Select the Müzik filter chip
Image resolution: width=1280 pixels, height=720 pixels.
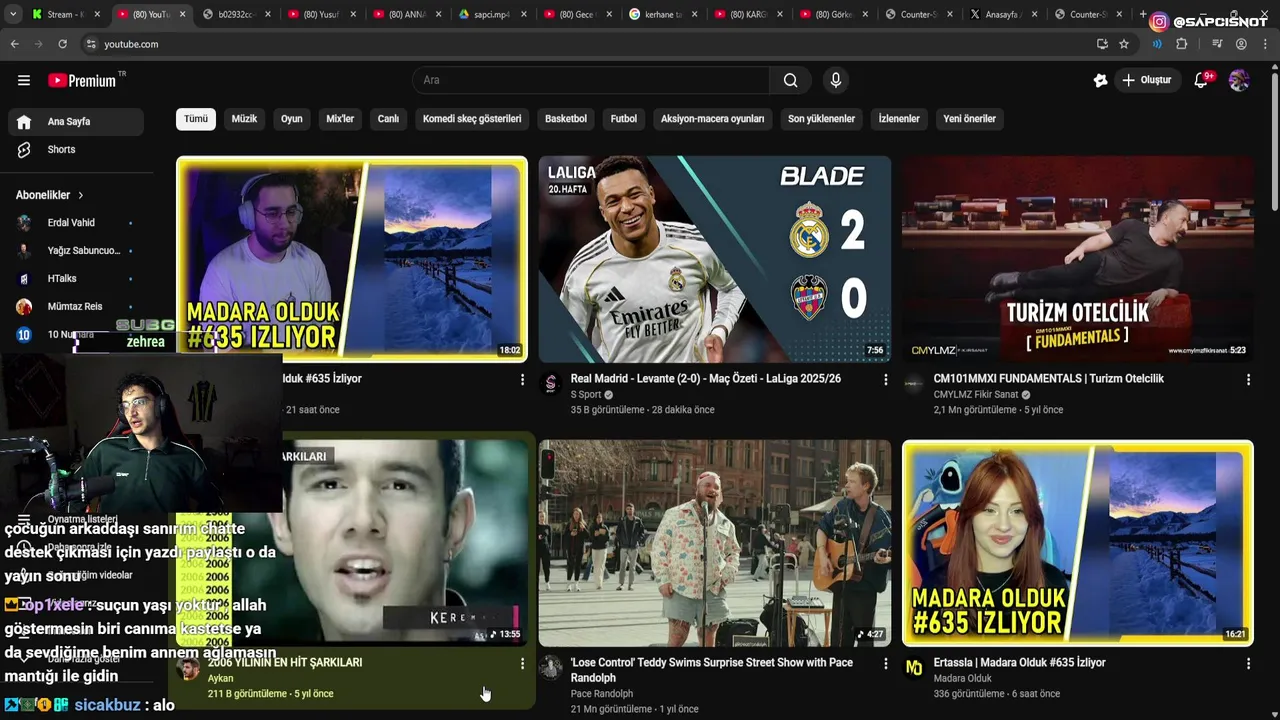click(244, 118)
